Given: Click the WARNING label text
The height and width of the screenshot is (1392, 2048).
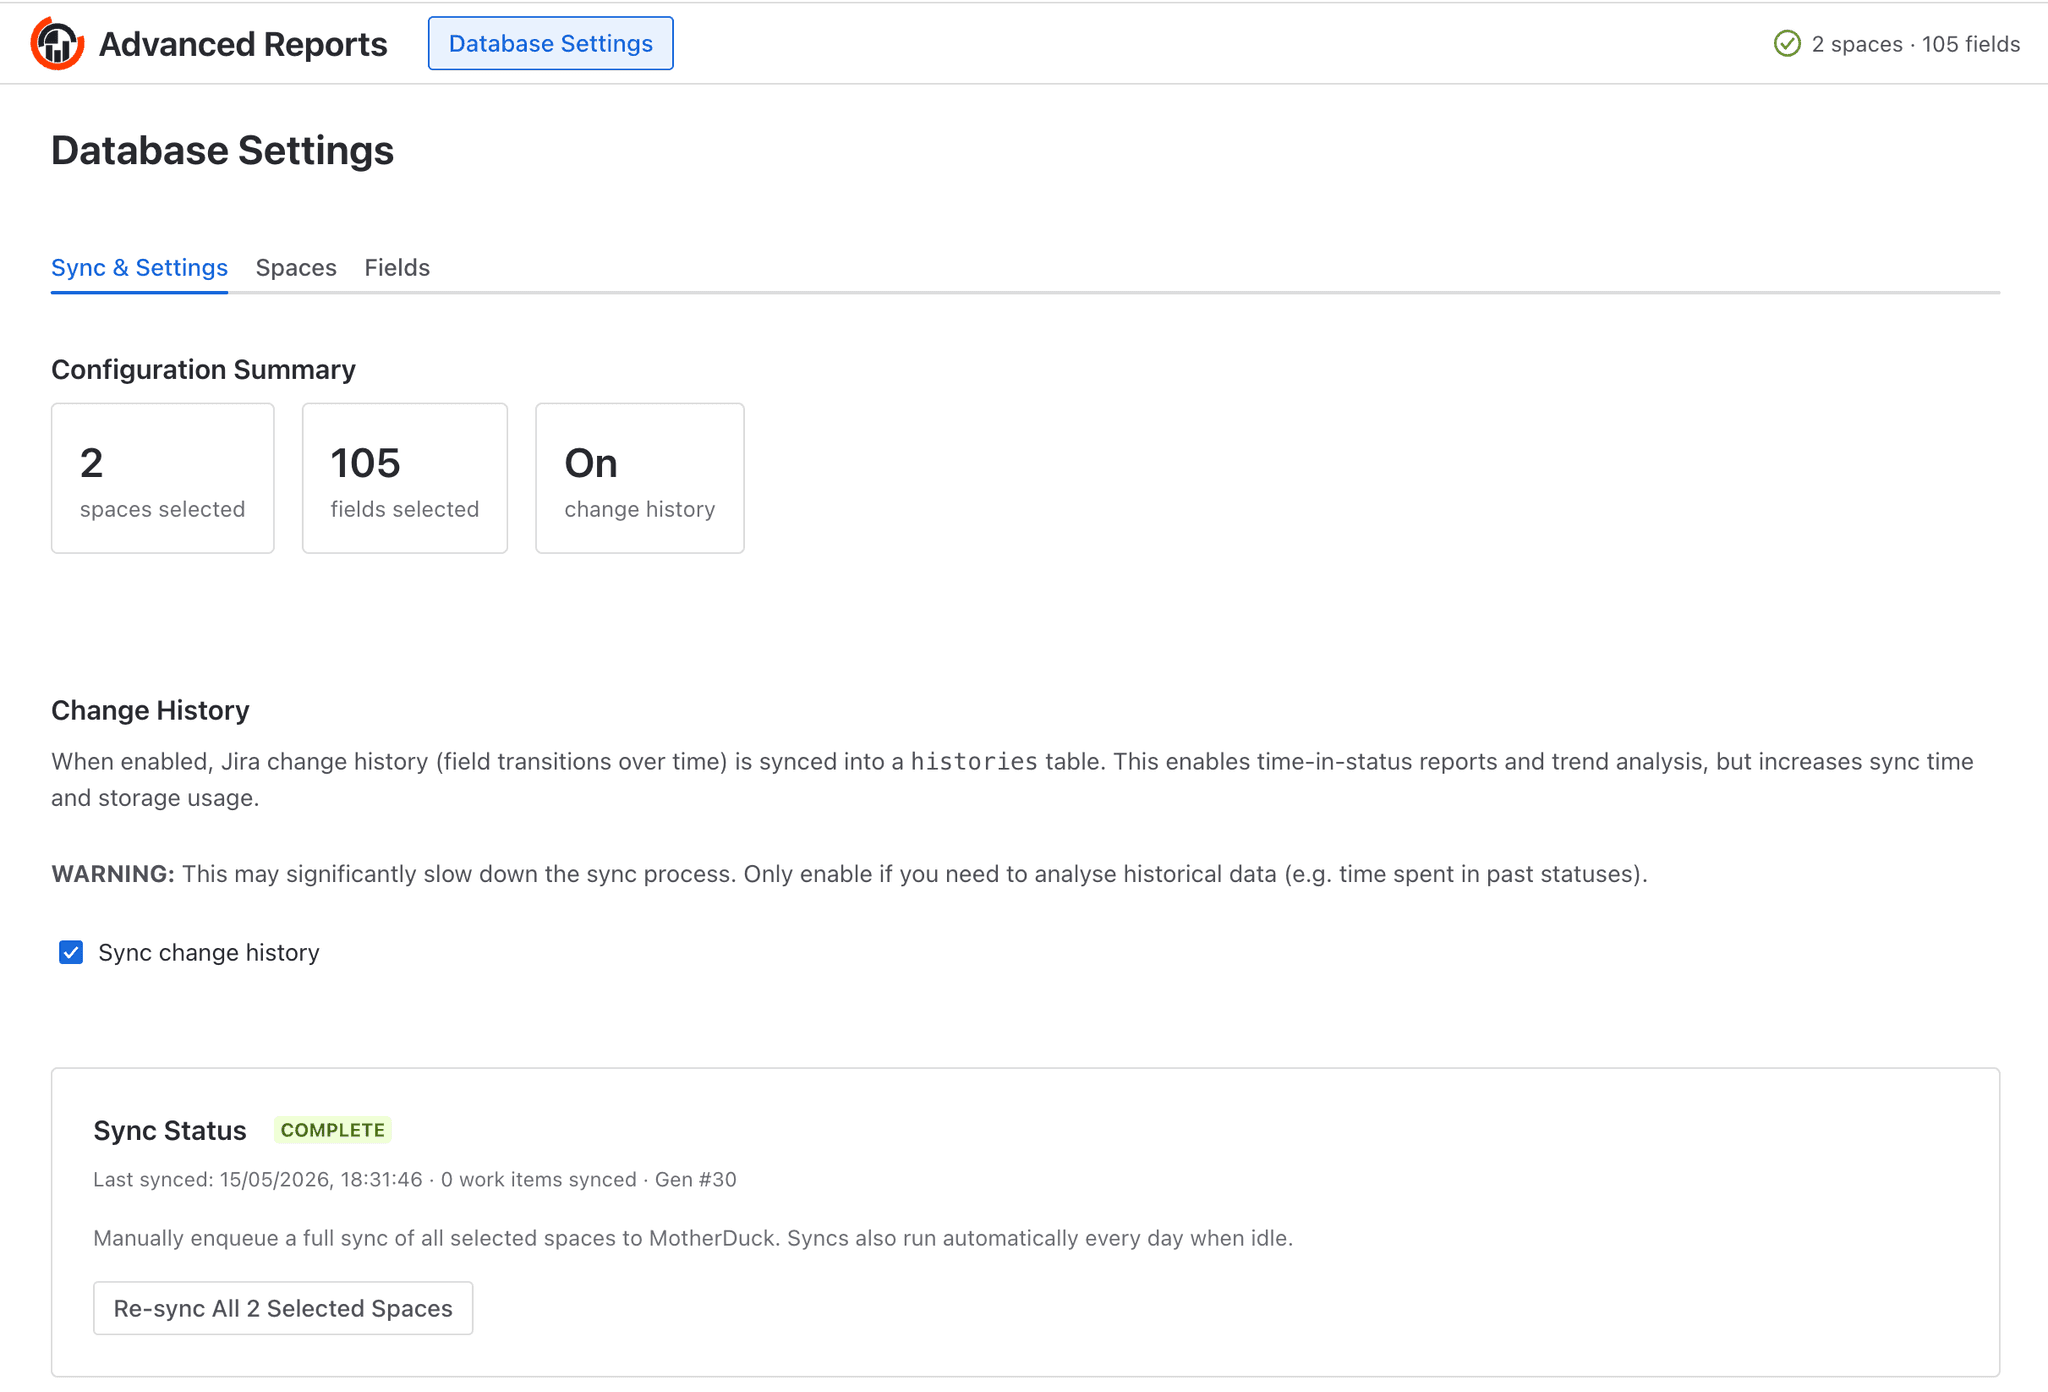Looking at the screenshot, I should click(x=113, y=874).
